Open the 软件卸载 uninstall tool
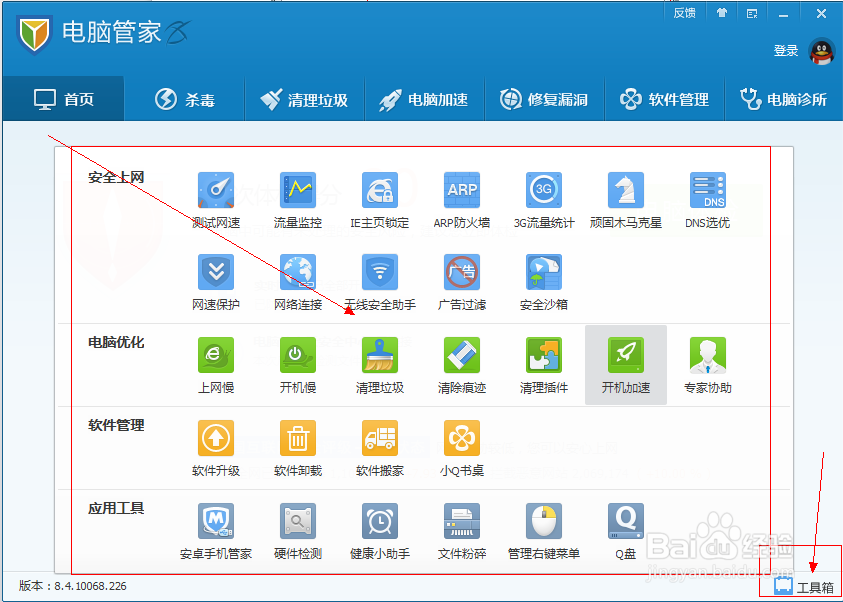Viewport: 843px width, 602px height. (298, 449)
